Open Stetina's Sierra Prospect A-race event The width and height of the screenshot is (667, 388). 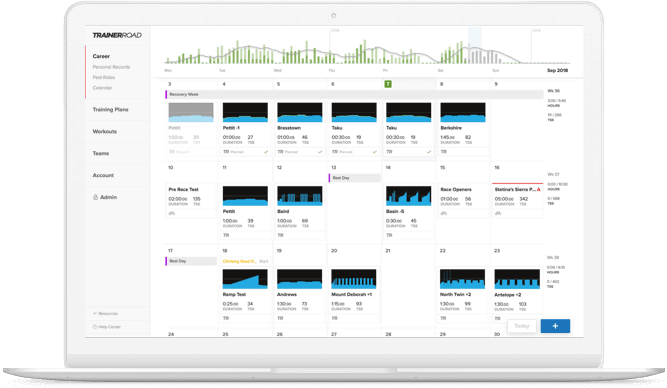(x=517, y=189)
